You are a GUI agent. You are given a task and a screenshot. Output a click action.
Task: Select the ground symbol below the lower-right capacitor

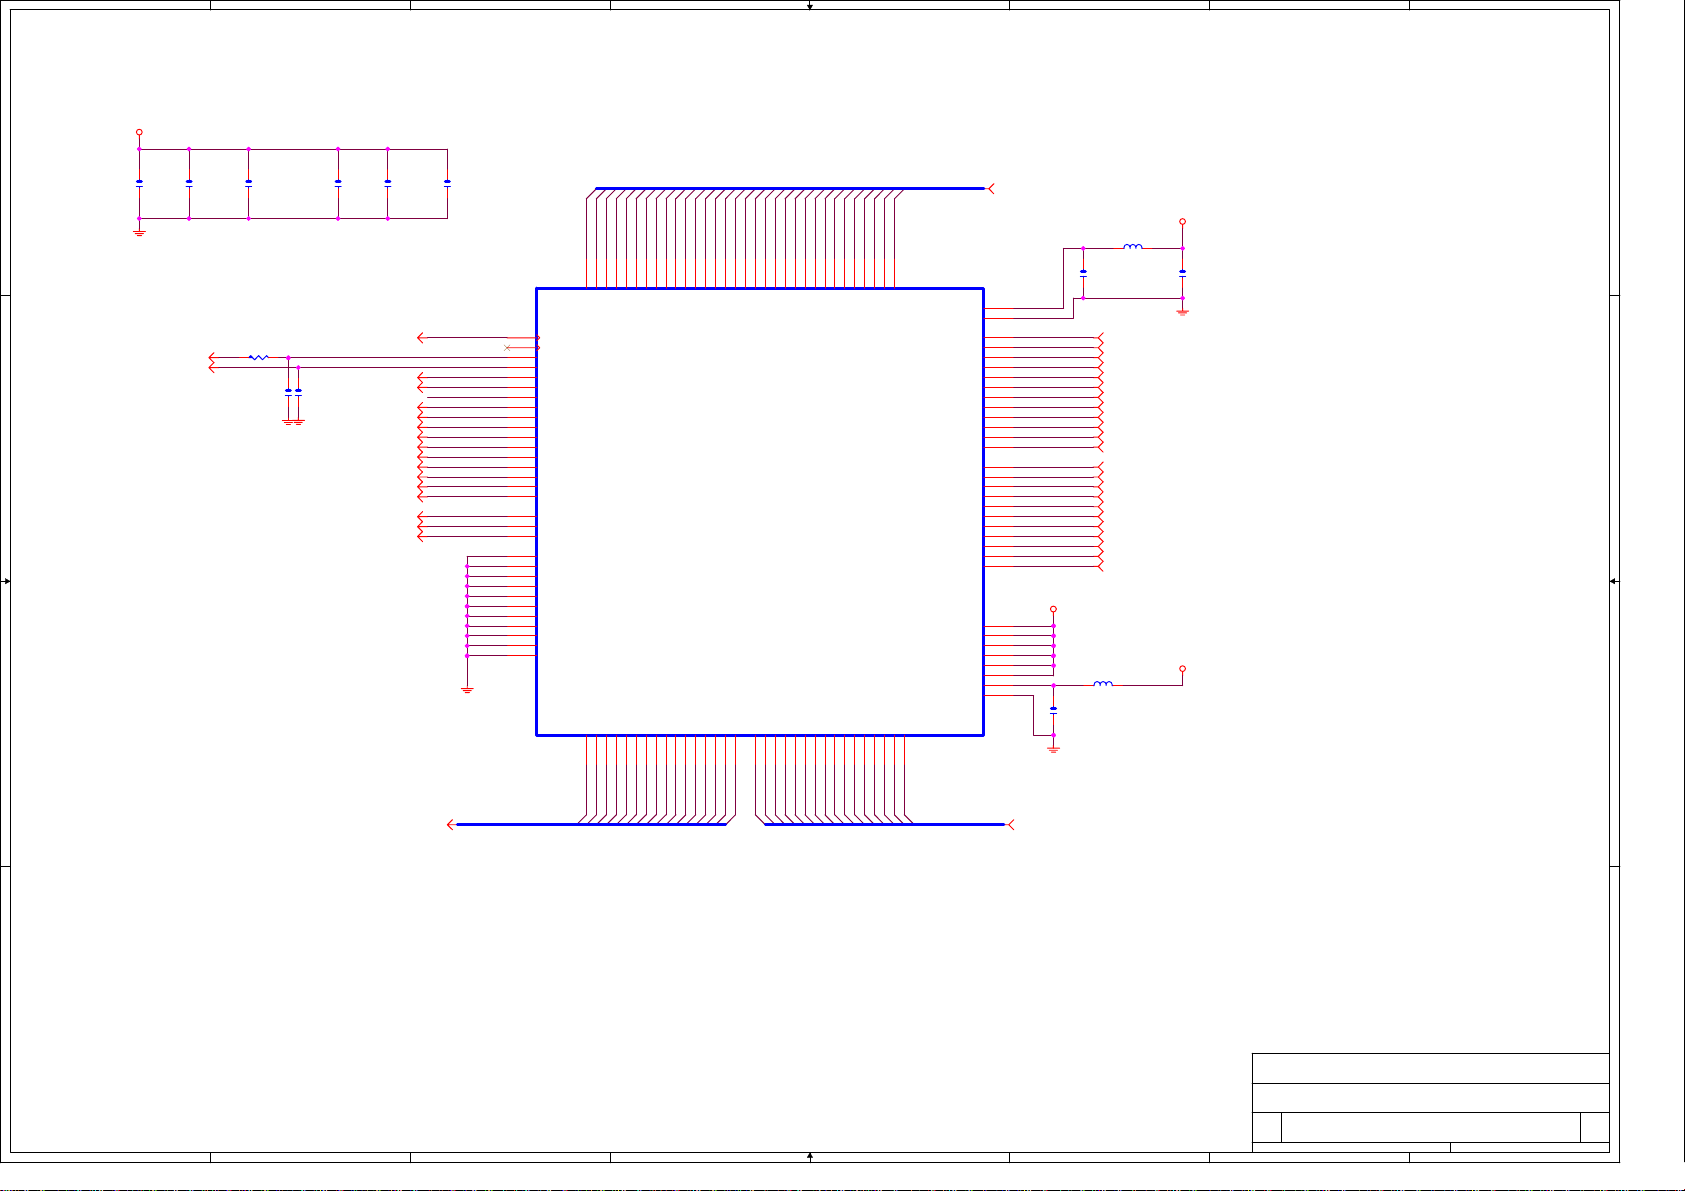coord(1054,748)
